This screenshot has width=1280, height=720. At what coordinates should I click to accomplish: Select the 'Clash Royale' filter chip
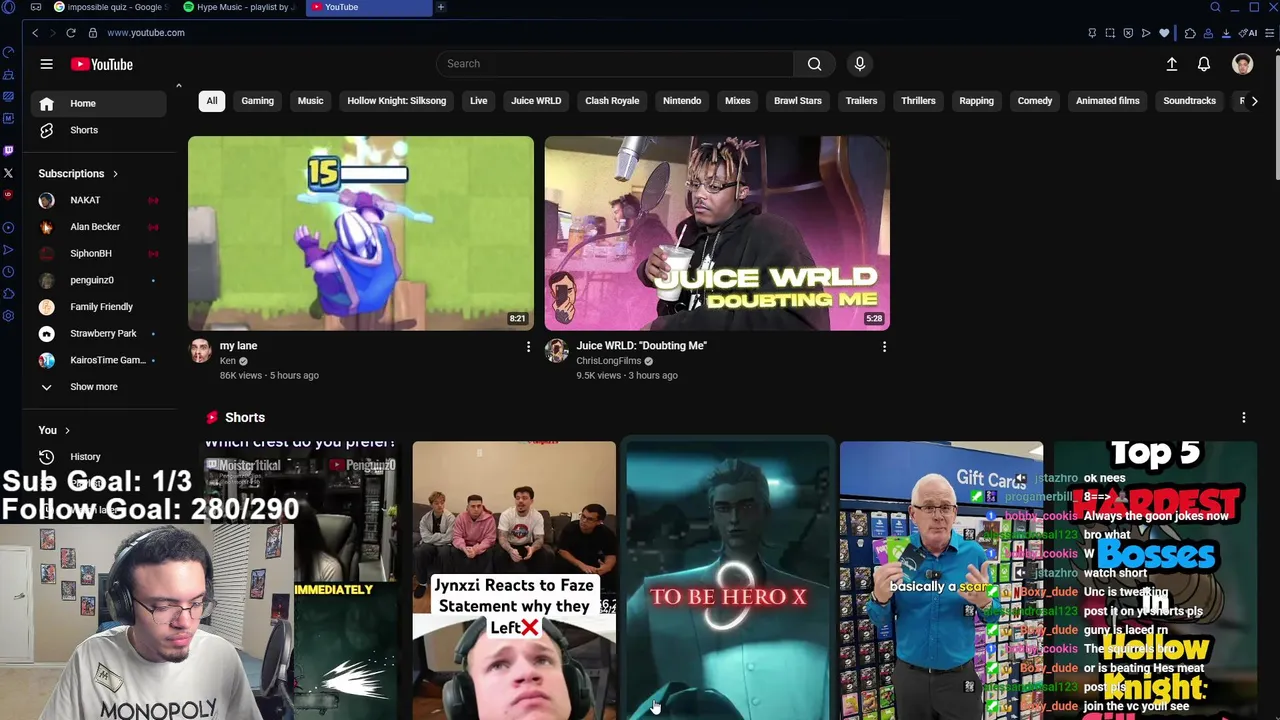tap(612, 101)
